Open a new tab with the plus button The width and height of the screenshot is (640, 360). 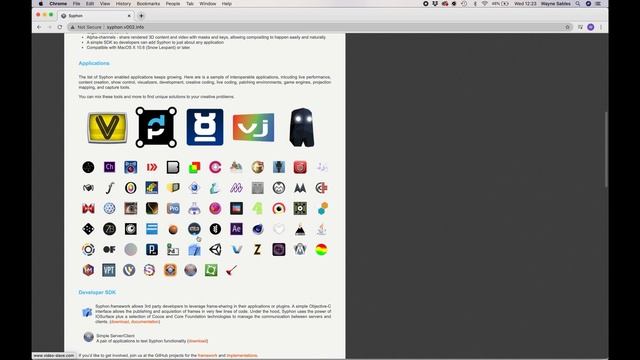[141, 16]
